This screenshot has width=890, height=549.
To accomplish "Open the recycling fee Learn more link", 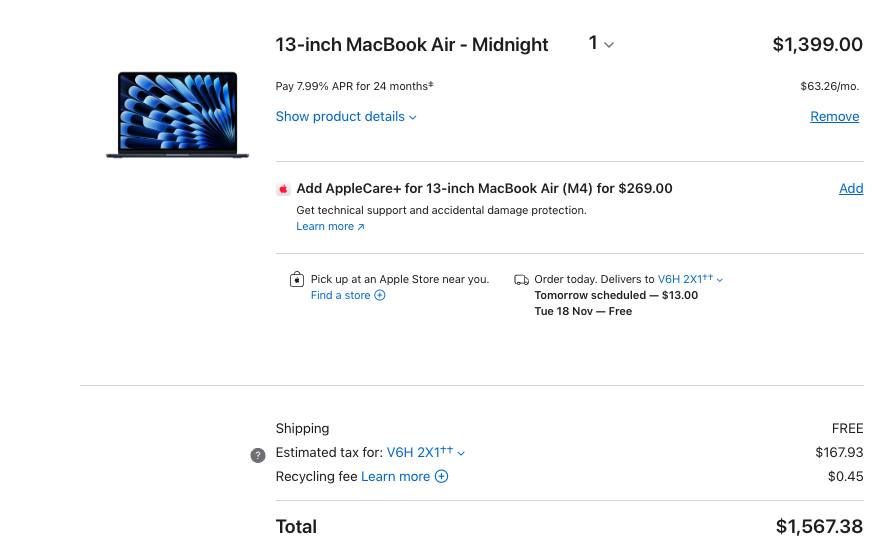I will click(395, 477).
